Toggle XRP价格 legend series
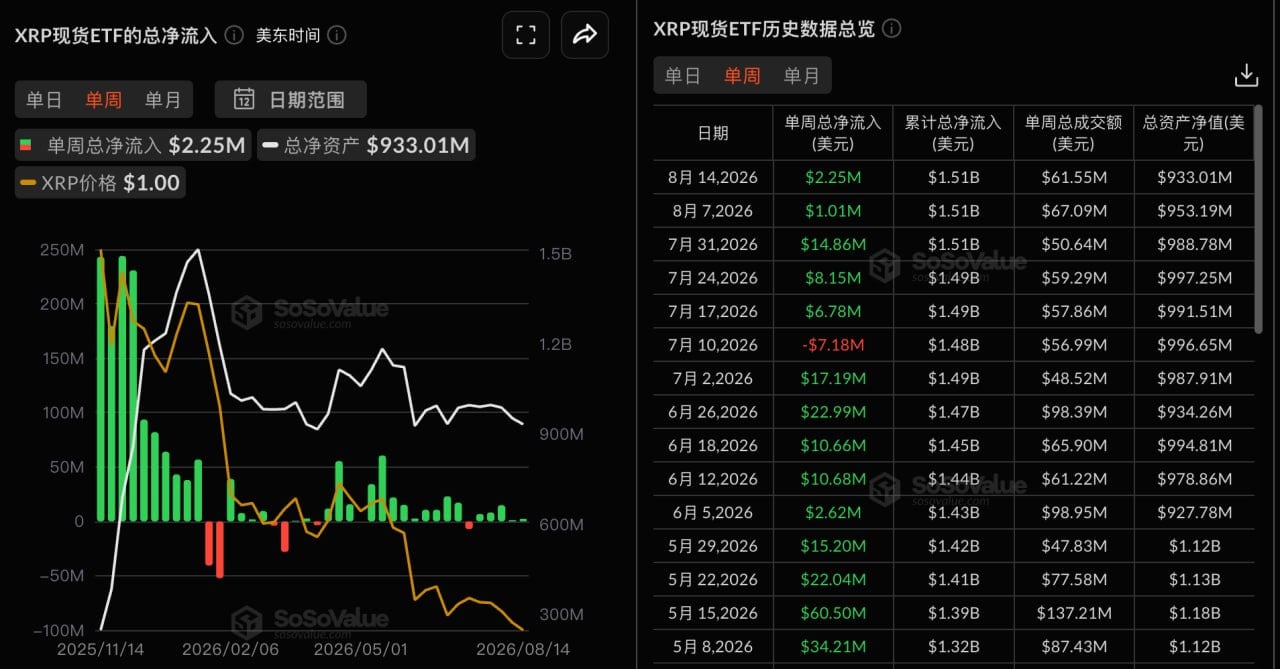The height and width of the screenshot is (669, 1280). click(x=100, y=183)
